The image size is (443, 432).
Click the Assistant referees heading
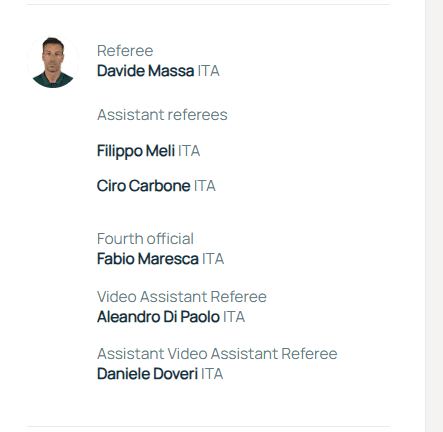(162, 115)
